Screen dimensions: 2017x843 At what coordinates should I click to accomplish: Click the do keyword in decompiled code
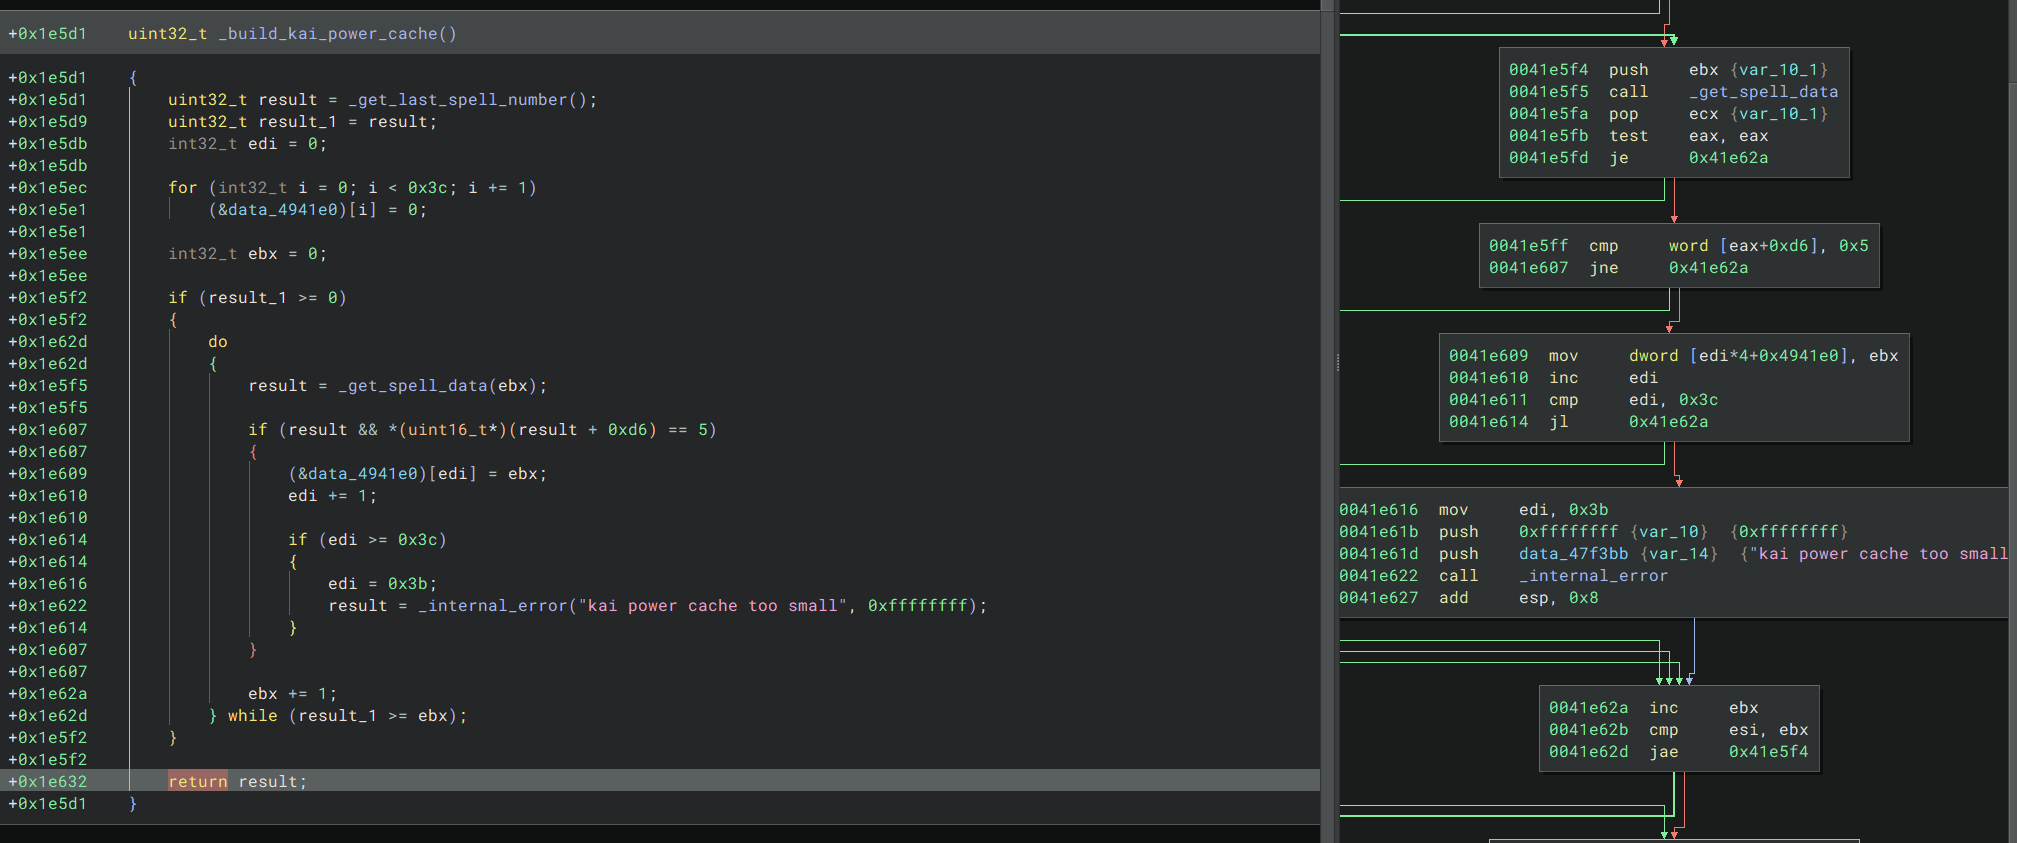[217, 342]
